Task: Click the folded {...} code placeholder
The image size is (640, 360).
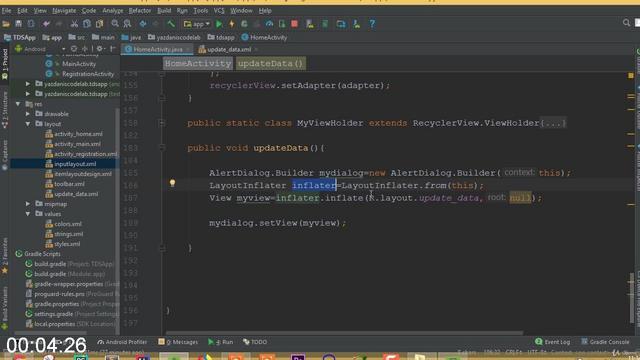Action: point(553,123)
